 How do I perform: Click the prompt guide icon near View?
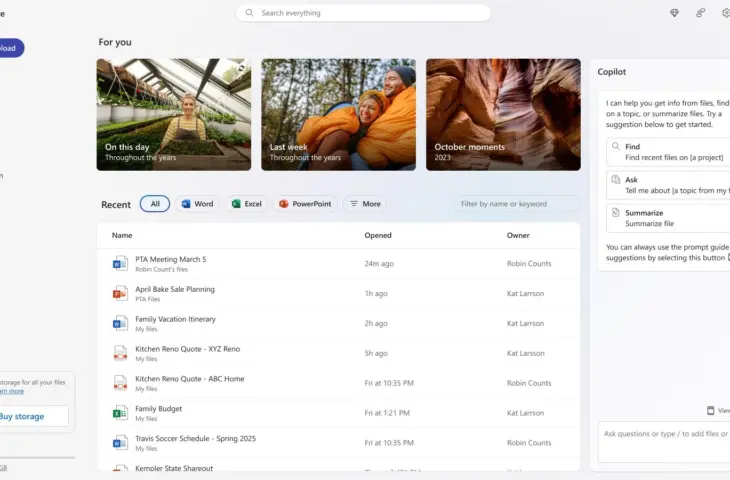[x=710, y=410]
